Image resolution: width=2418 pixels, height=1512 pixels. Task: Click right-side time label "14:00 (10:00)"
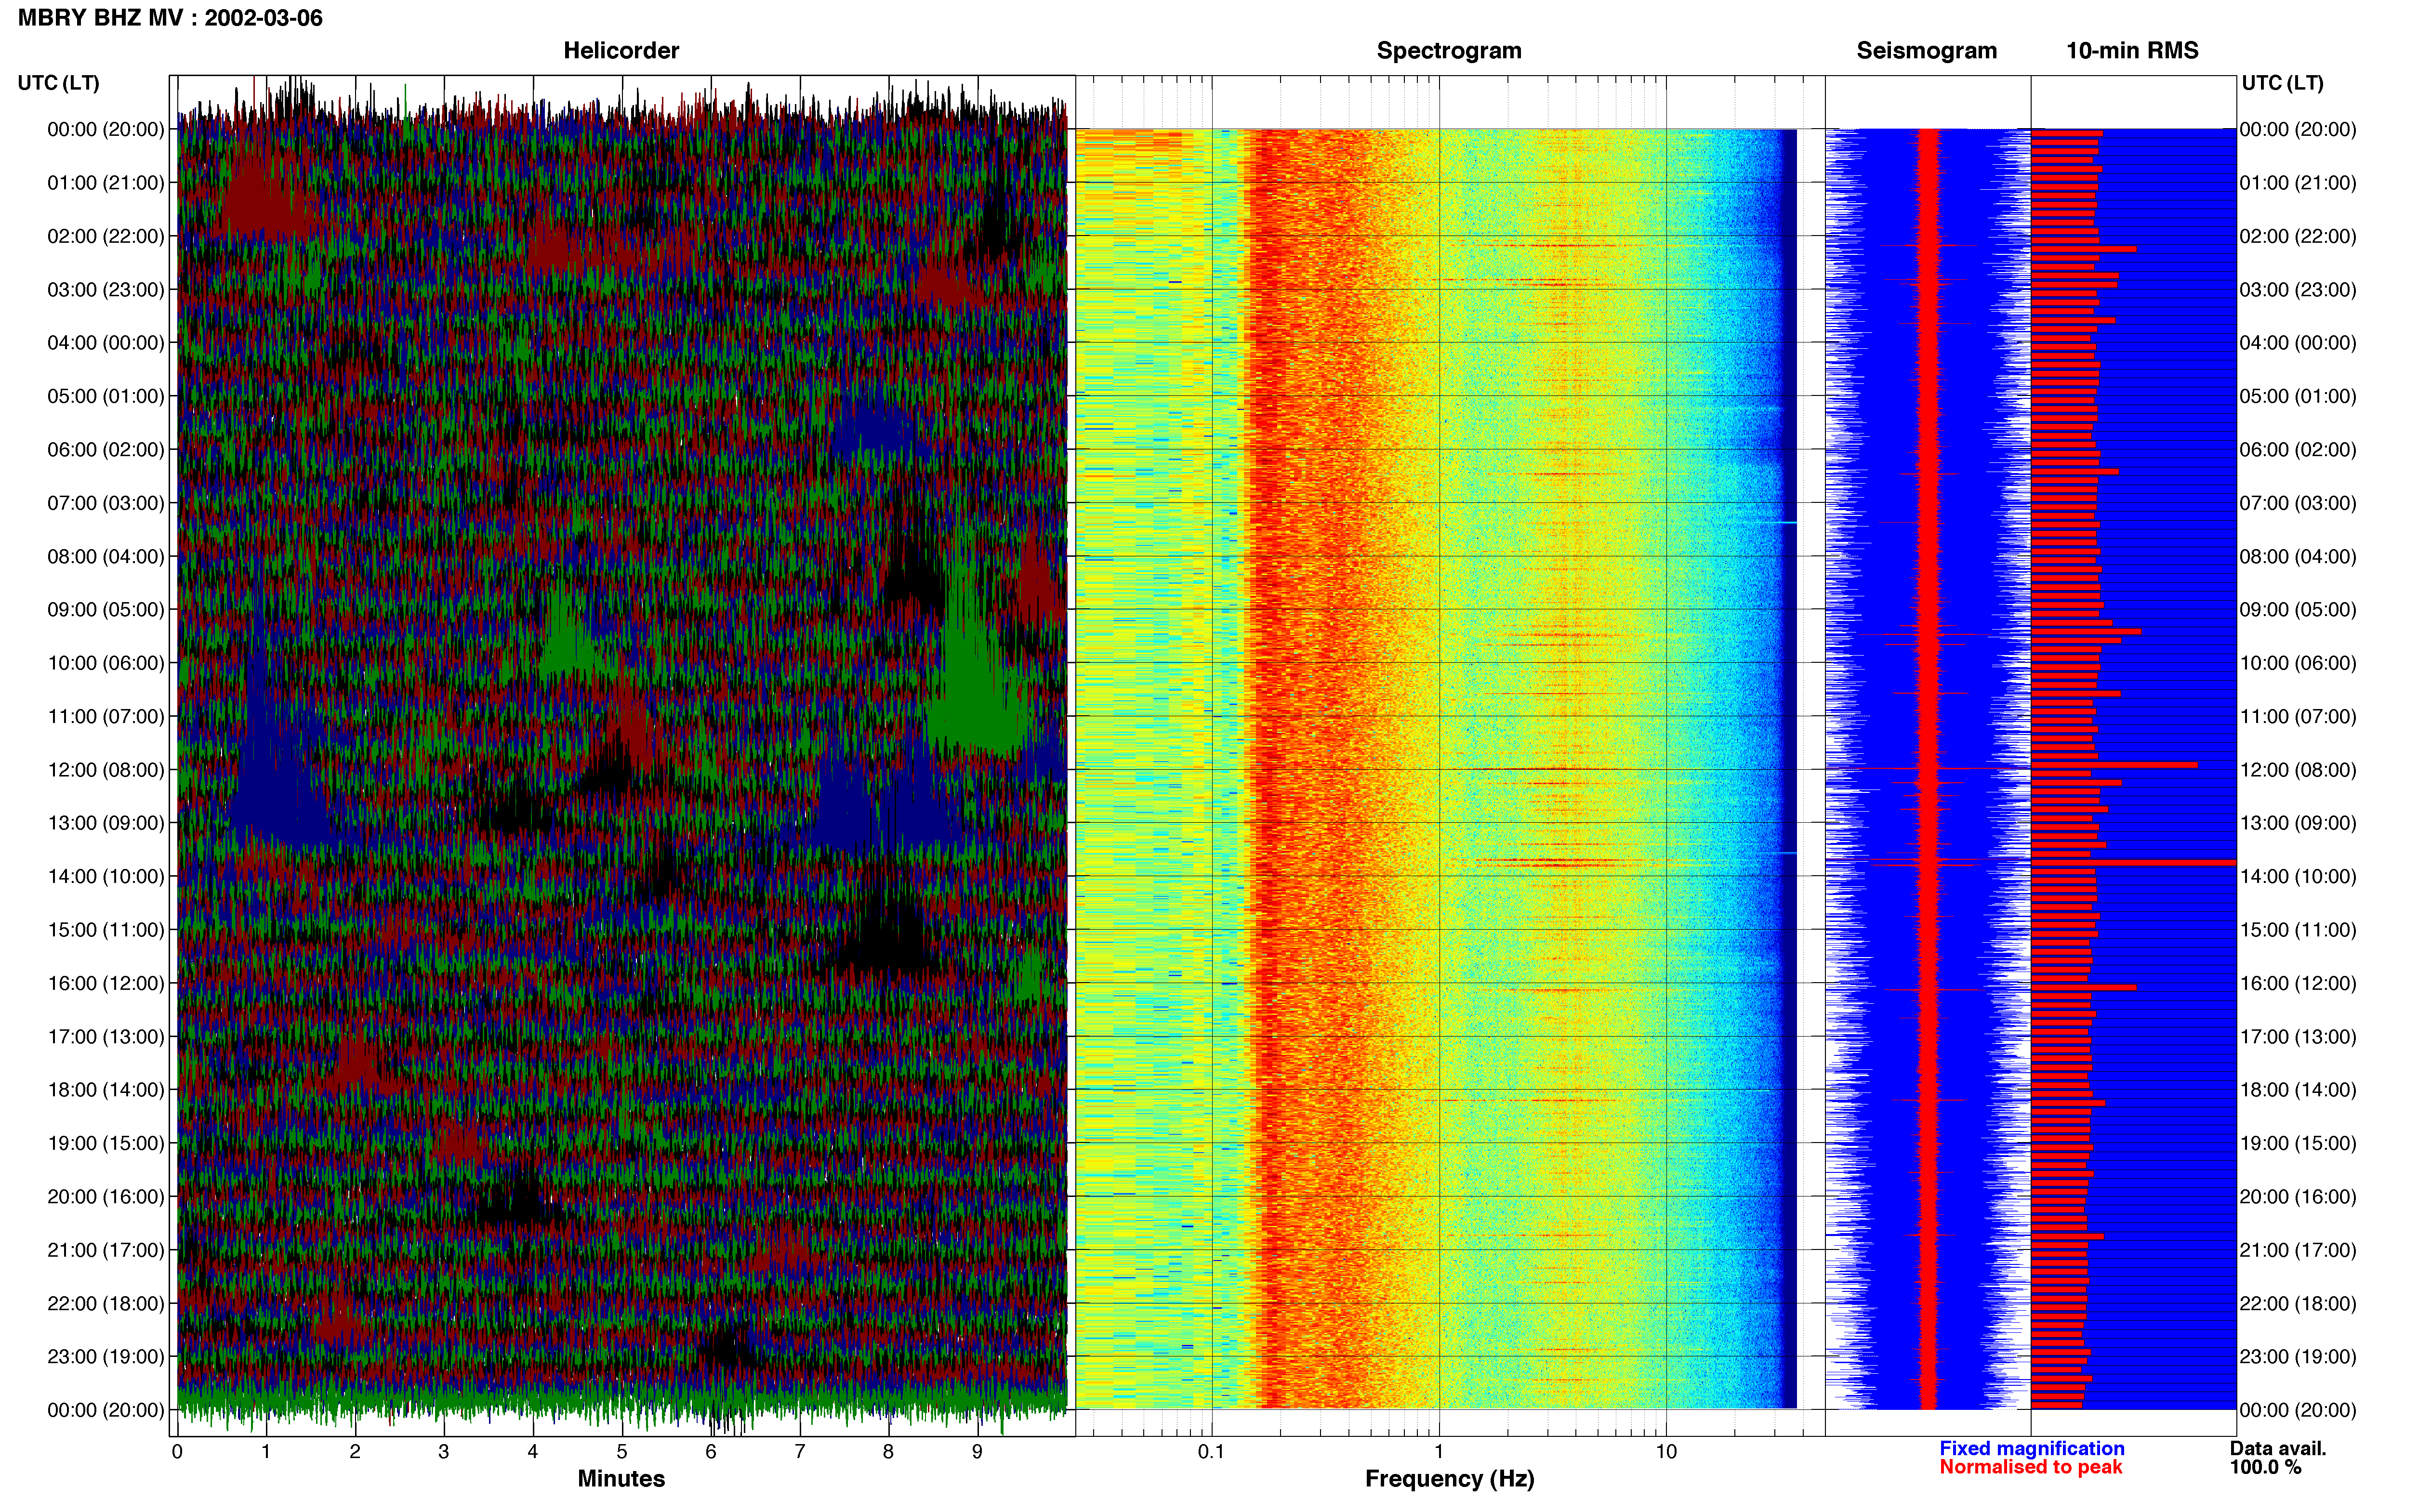click(2298, 877)
